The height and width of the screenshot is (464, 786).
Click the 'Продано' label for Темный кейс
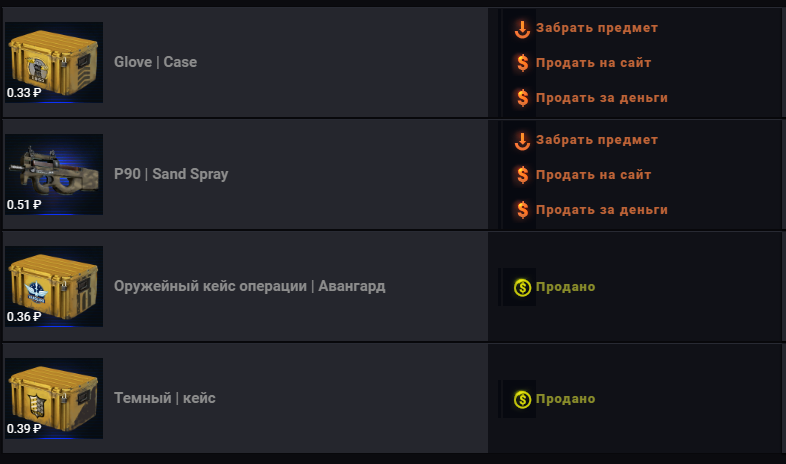565,399
